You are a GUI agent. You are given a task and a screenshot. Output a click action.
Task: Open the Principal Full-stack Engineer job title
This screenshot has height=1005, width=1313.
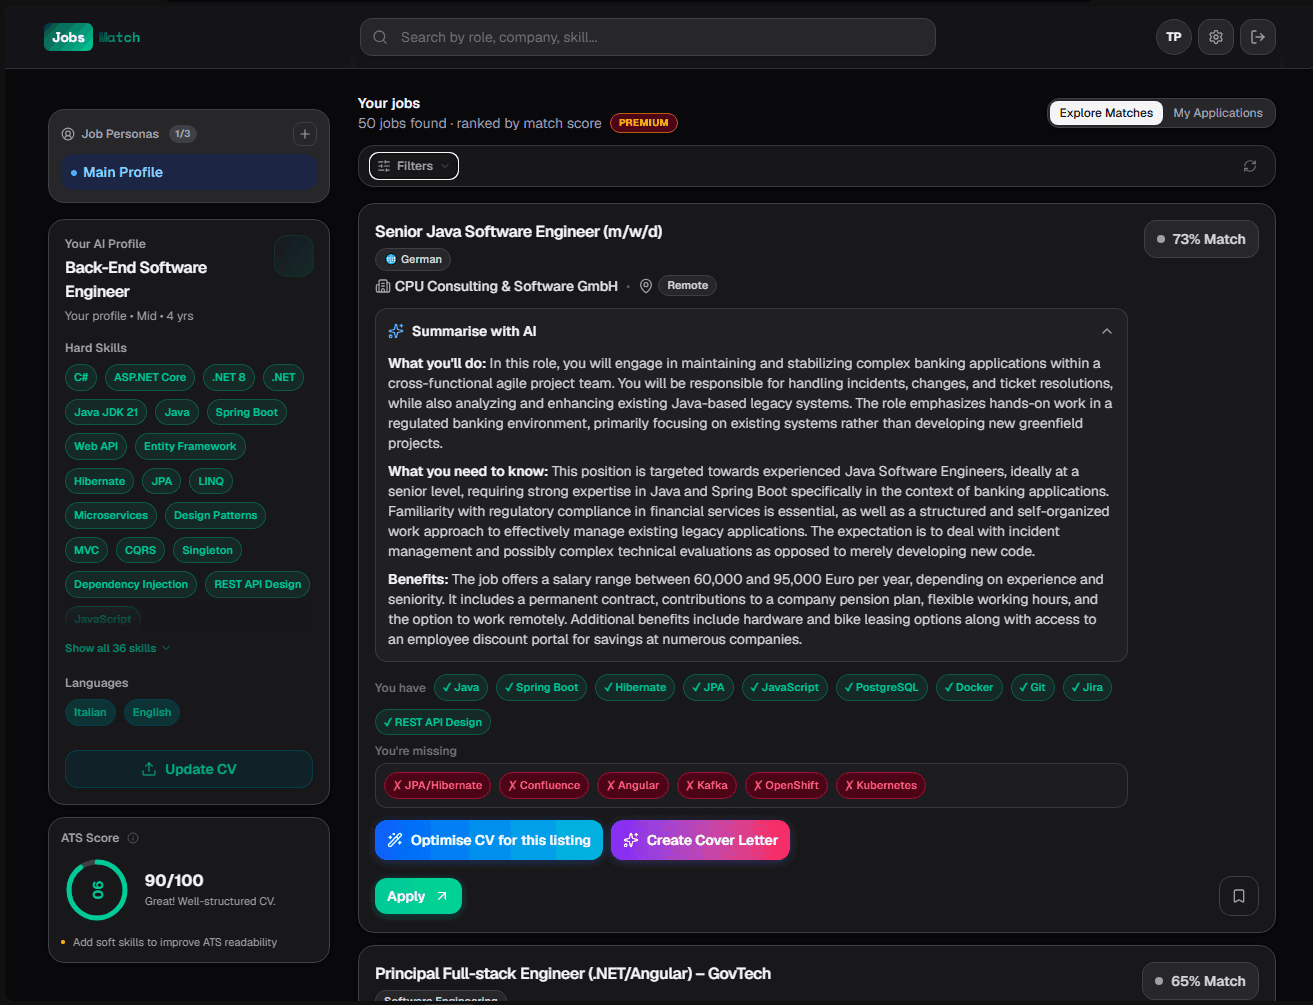pos(573,973)
